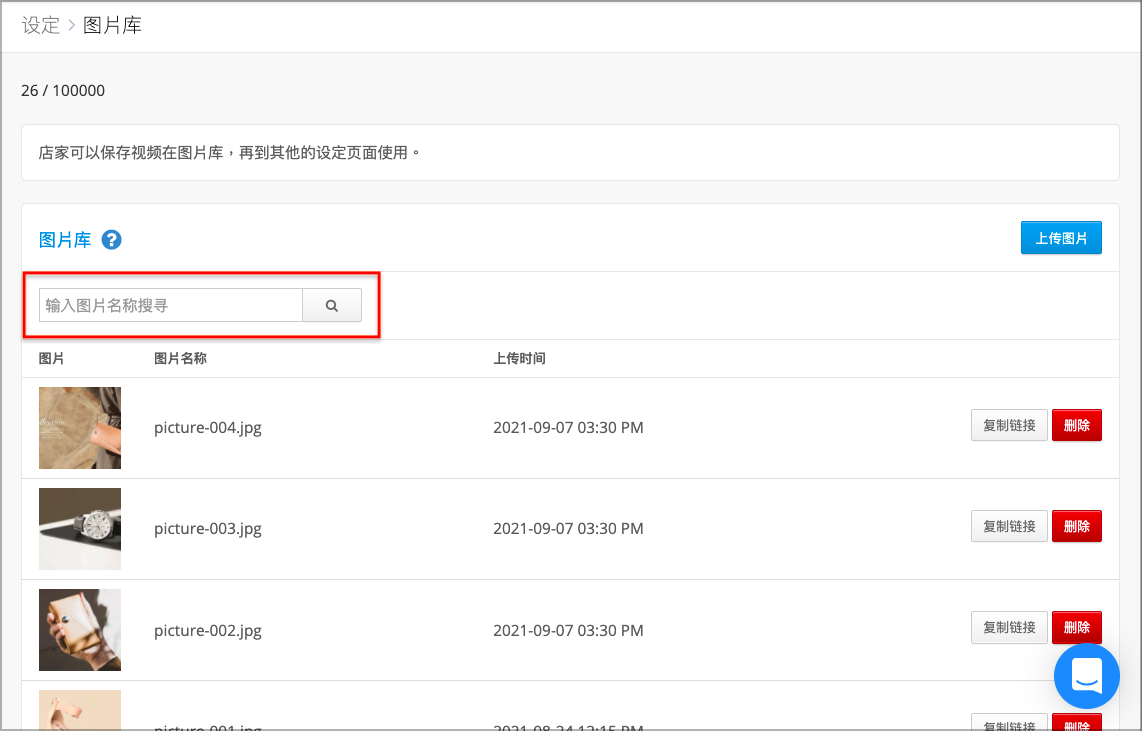Image resolution: width=1142 pixels, height=731 pixels.
Task: Delete picture-004.jpg
Action: (x=1076, y=425)
